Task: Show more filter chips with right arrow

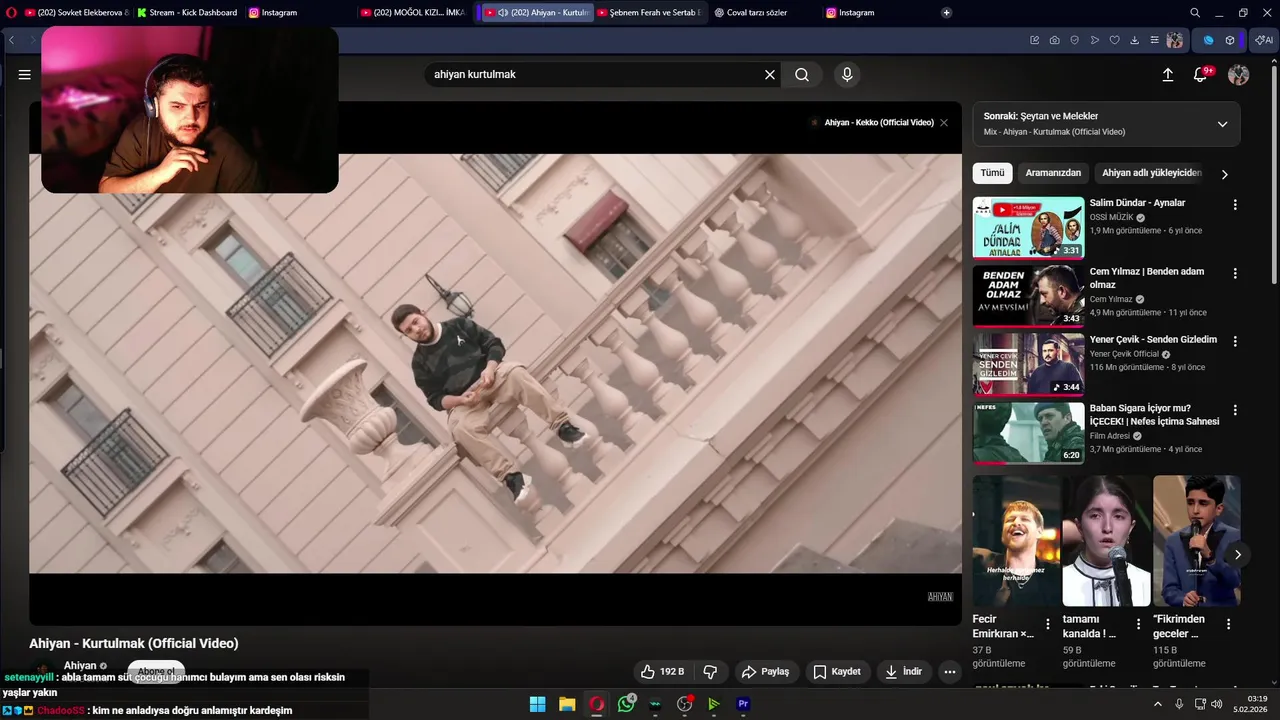Action: pyautogui.click(x=1224, y=174)
